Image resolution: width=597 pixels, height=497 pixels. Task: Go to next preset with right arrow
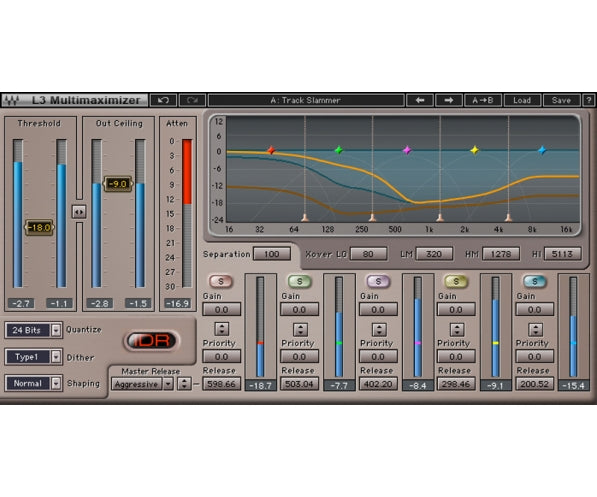click(x=449, y=100)
